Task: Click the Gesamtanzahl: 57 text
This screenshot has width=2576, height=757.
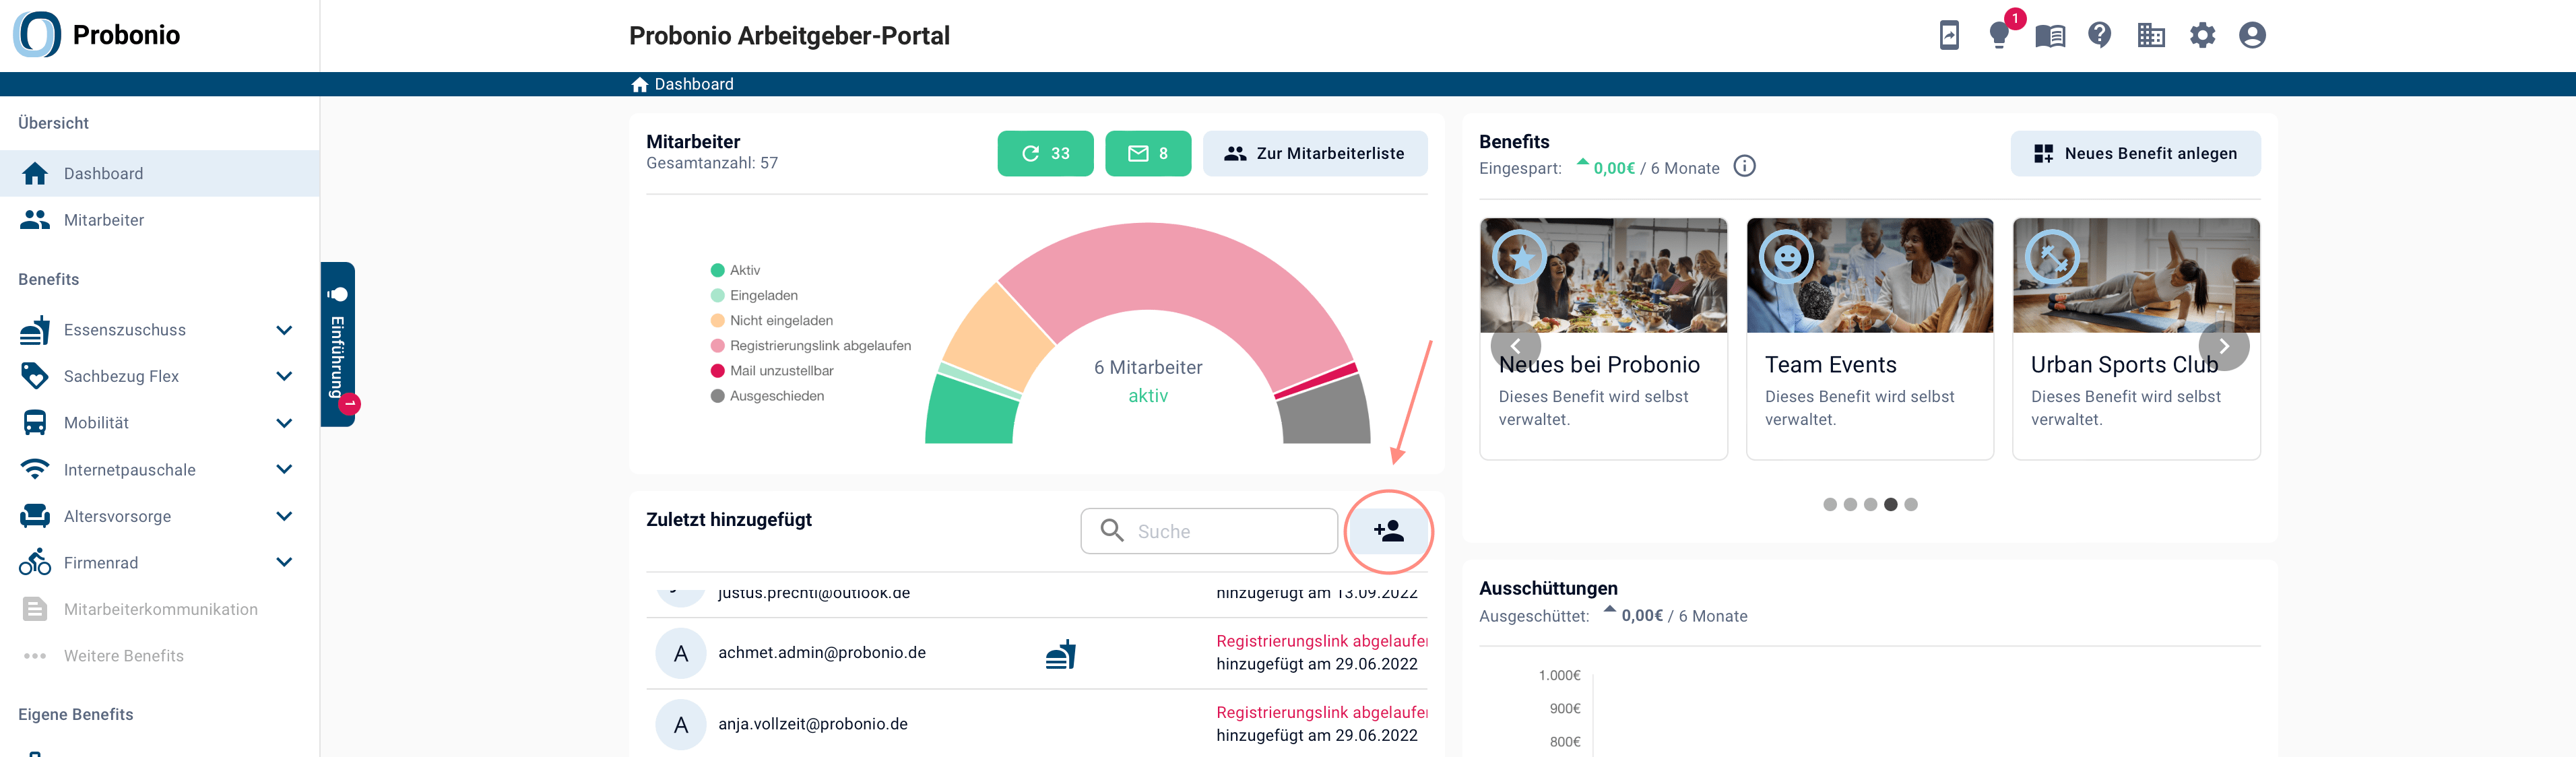Action: 712,163
